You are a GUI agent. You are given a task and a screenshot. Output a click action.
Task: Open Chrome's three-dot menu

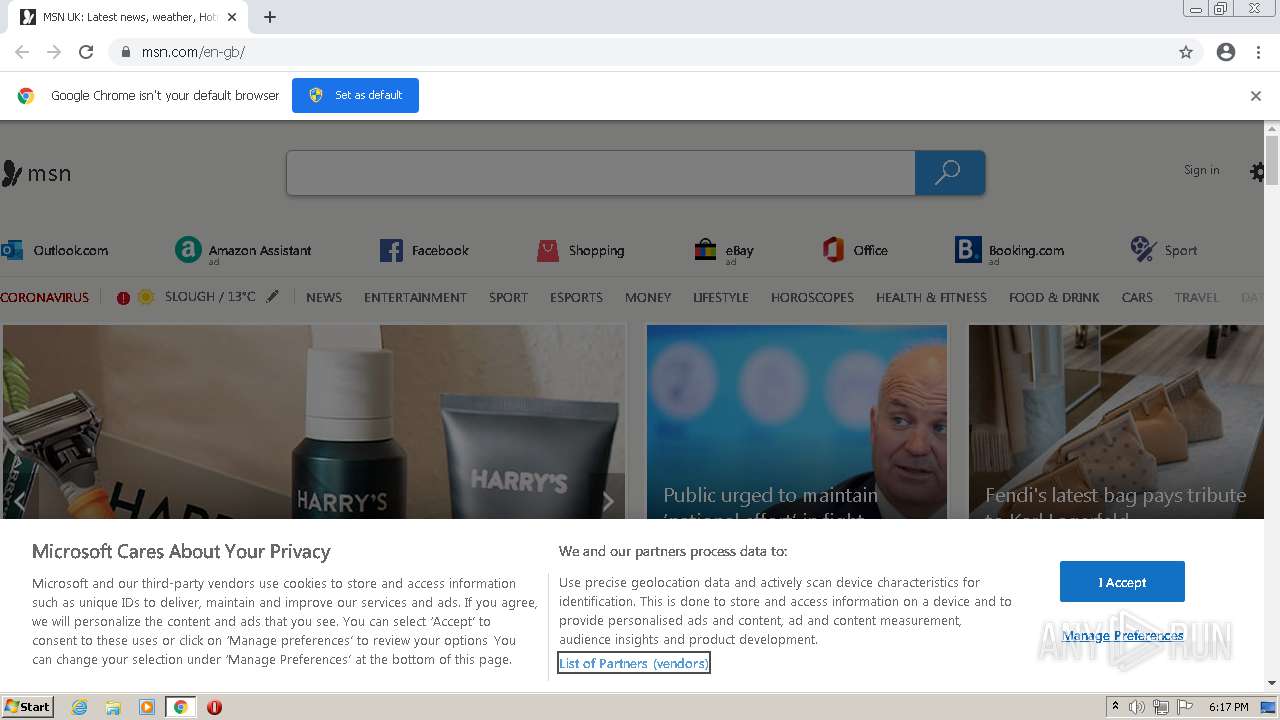point(1258,52)
